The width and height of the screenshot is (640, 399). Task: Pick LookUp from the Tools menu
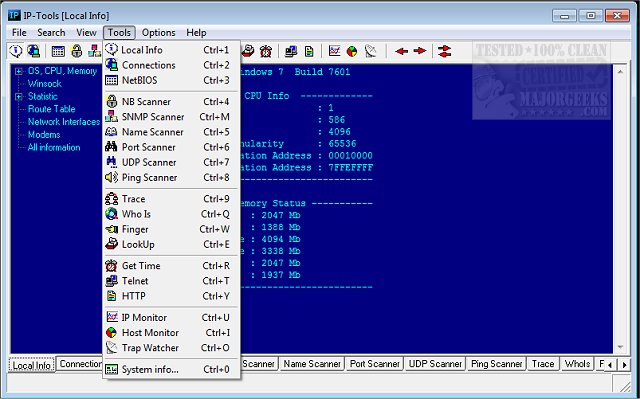[171, 244]
